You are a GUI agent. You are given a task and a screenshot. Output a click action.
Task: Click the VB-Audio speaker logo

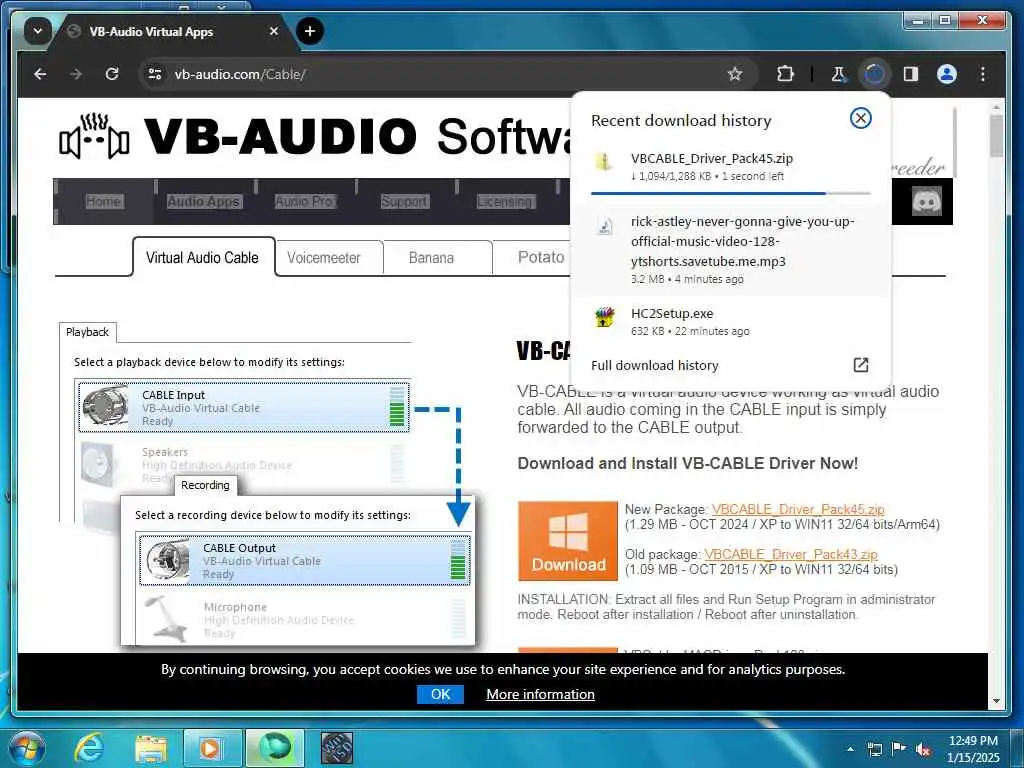[94, 136]
